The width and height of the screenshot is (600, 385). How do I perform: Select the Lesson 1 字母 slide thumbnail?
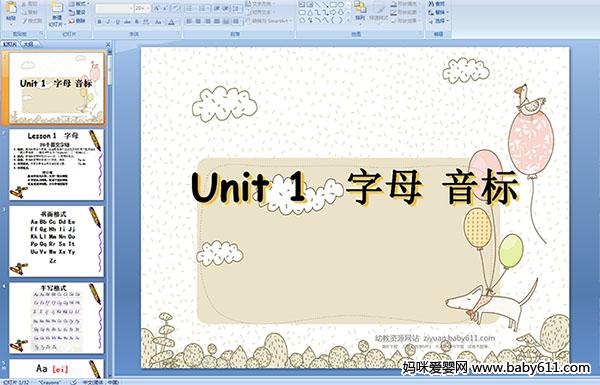56,165
